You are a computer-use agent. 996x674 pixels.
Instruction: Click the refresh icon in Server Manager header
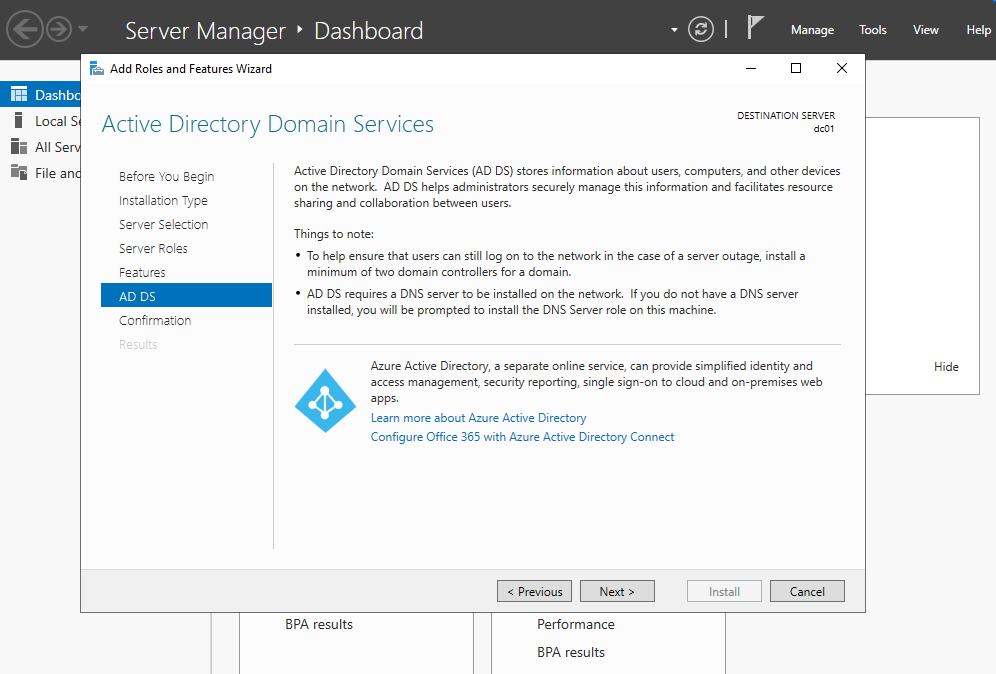(701, 29)
